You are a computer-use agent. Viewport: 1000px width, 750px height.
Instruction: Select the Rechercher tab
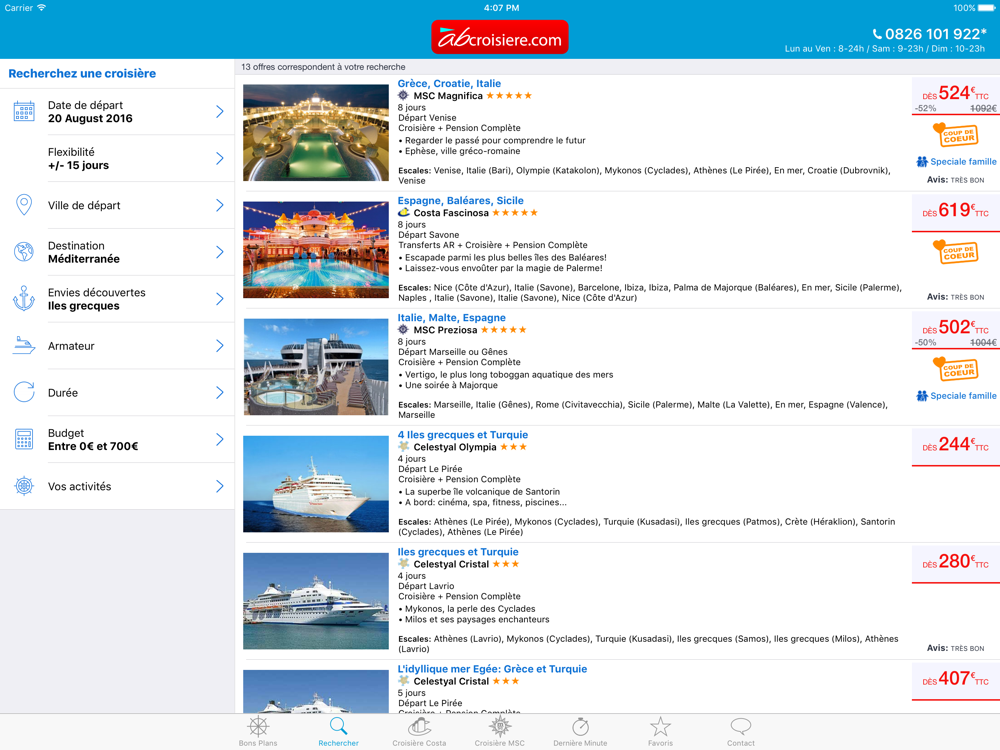[339, 732]
